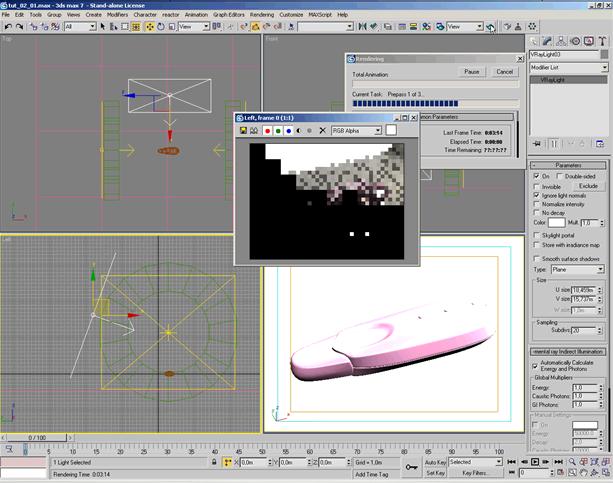The height and width of the screenshot is (483, 613).
Task: Open the Hierarchy command panel tab
Action: 561,41
